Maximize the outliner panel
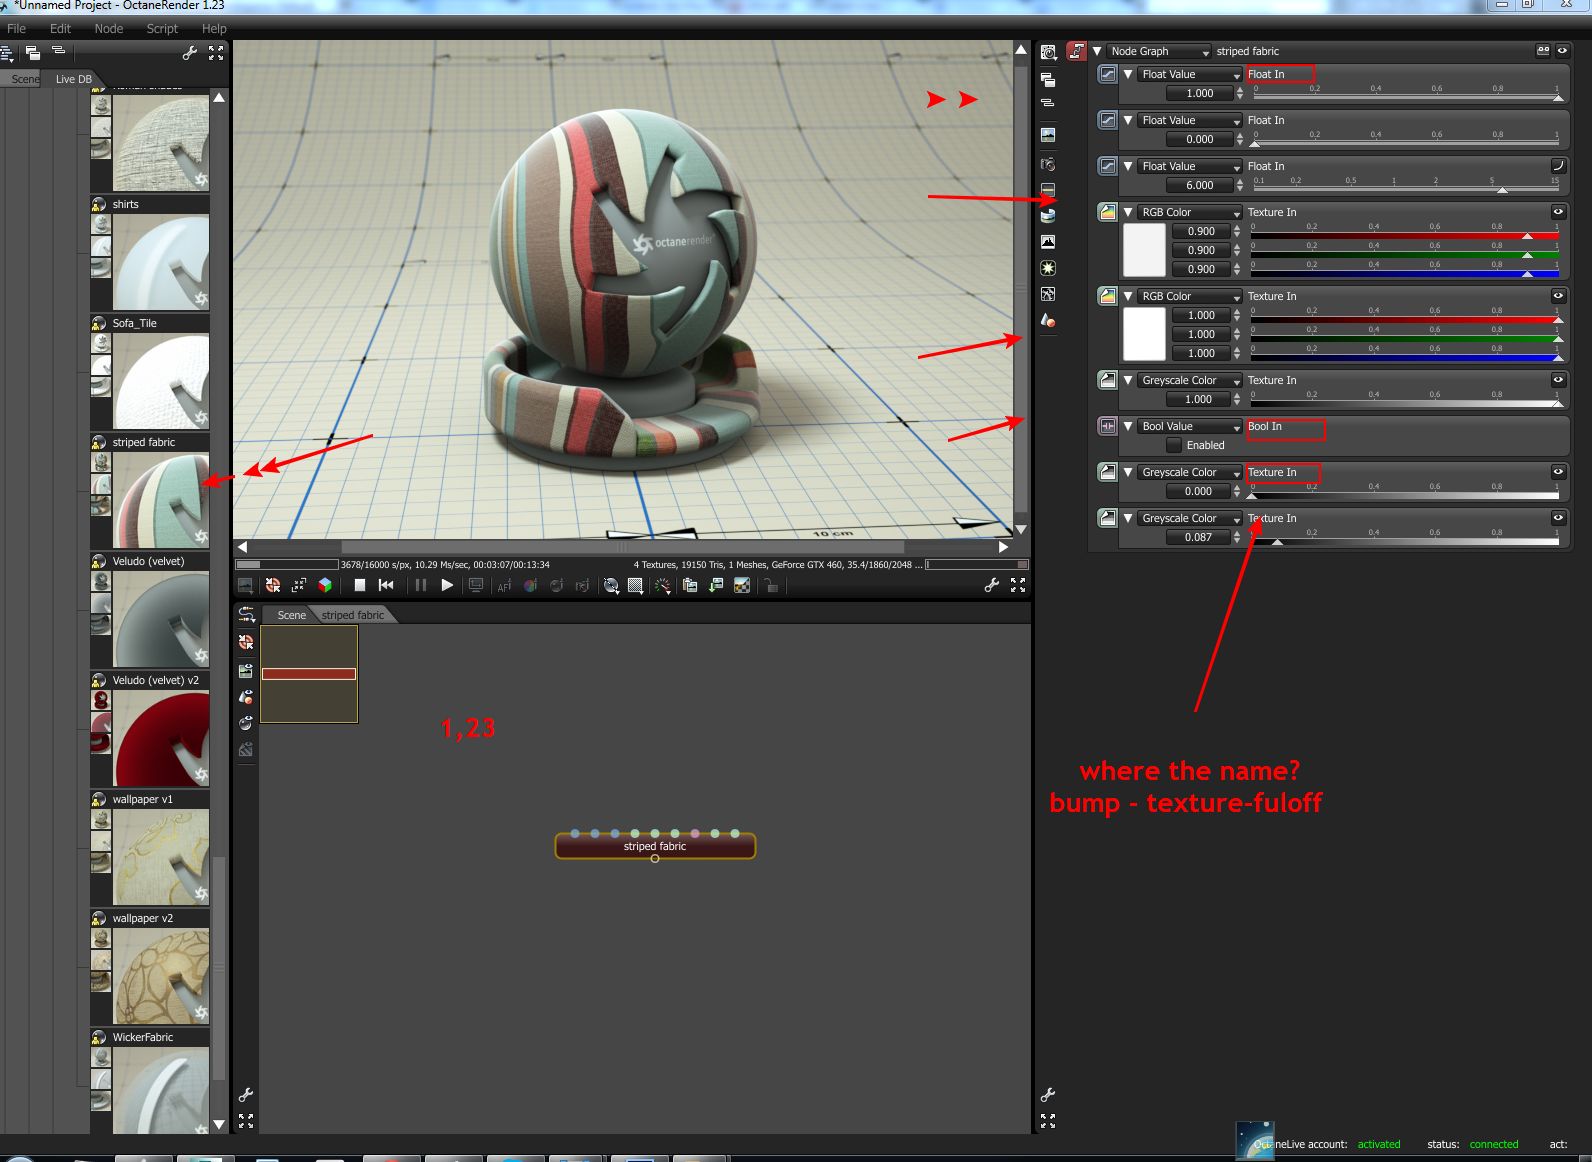 tap(216, 53)
